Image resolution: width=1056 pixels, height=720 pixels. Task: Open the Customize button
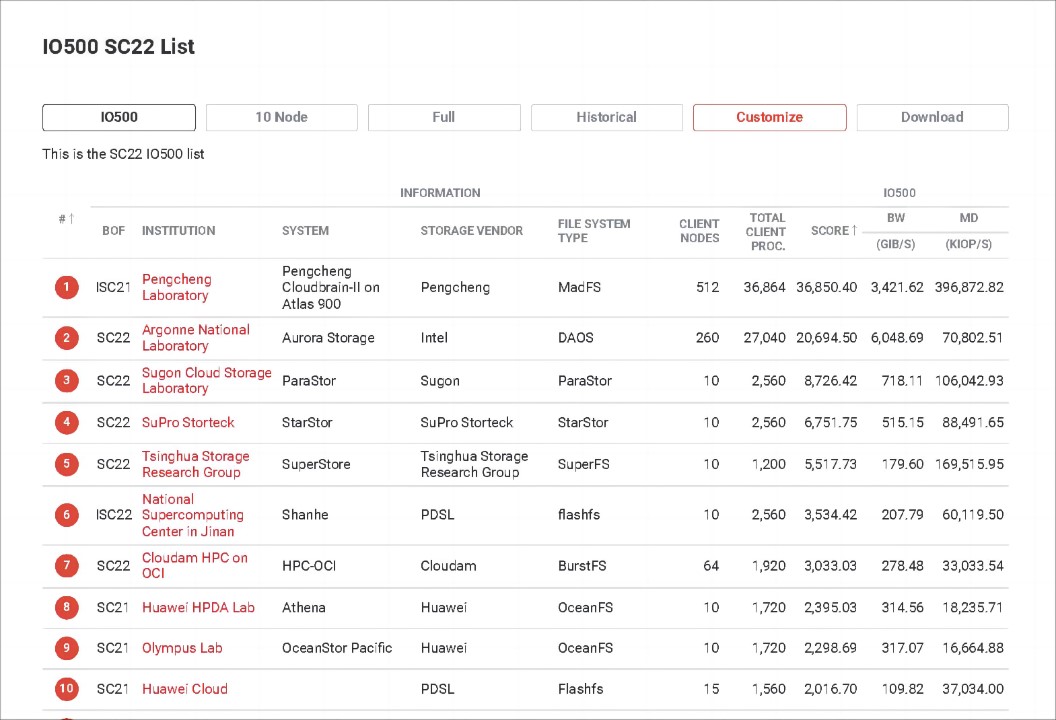(770, 117)
